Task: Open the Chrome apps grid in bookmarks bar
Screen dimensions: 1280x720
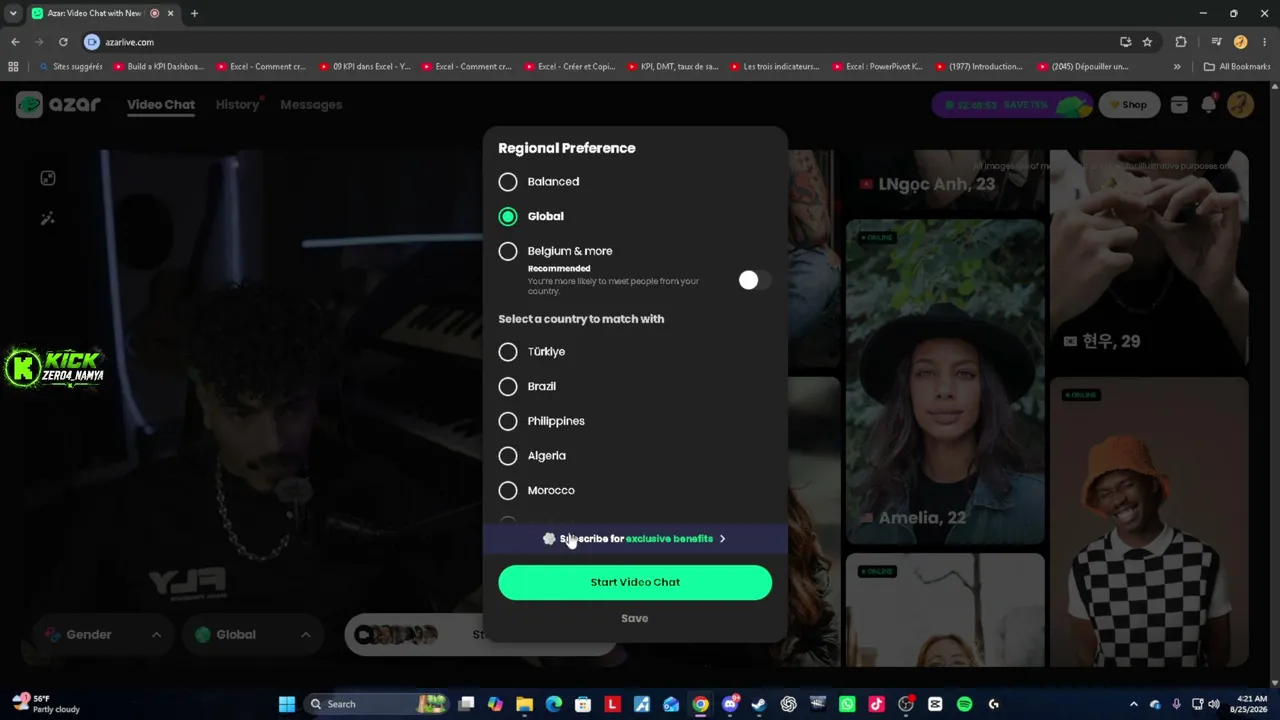Action: [x=13, y=67]
